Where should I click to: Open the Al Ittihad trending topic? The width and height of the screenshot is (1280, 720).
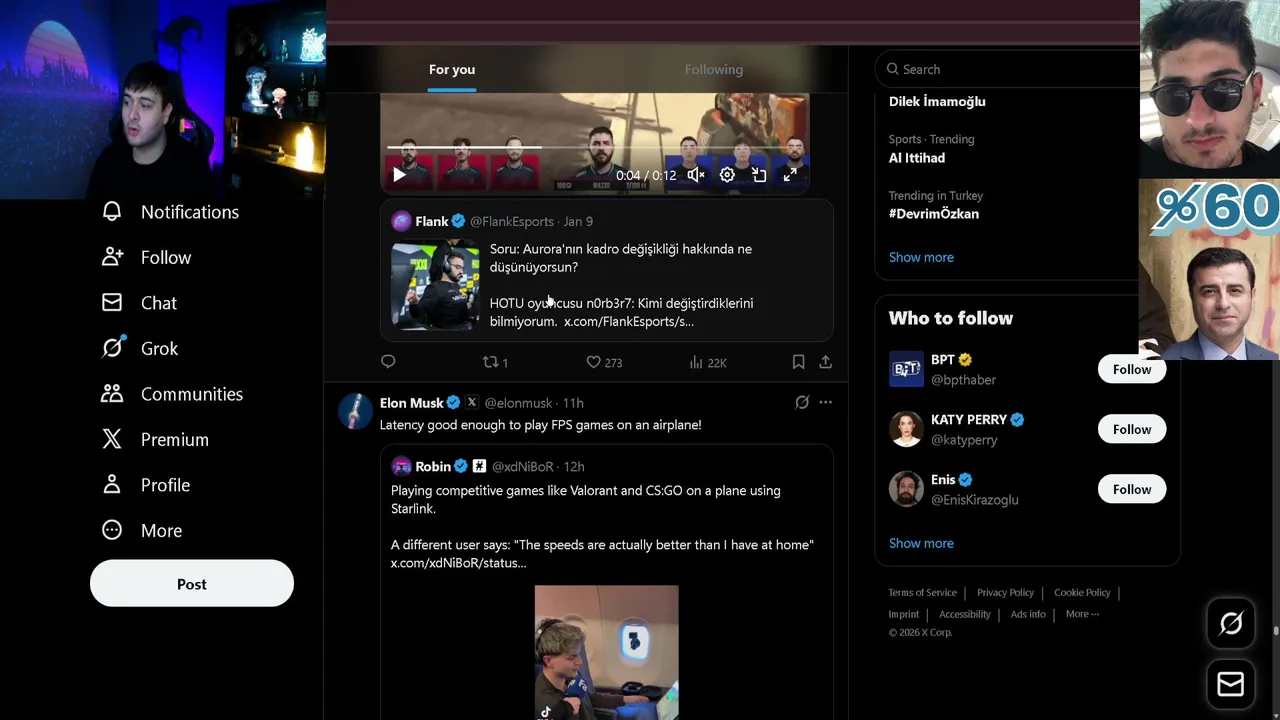917,157
